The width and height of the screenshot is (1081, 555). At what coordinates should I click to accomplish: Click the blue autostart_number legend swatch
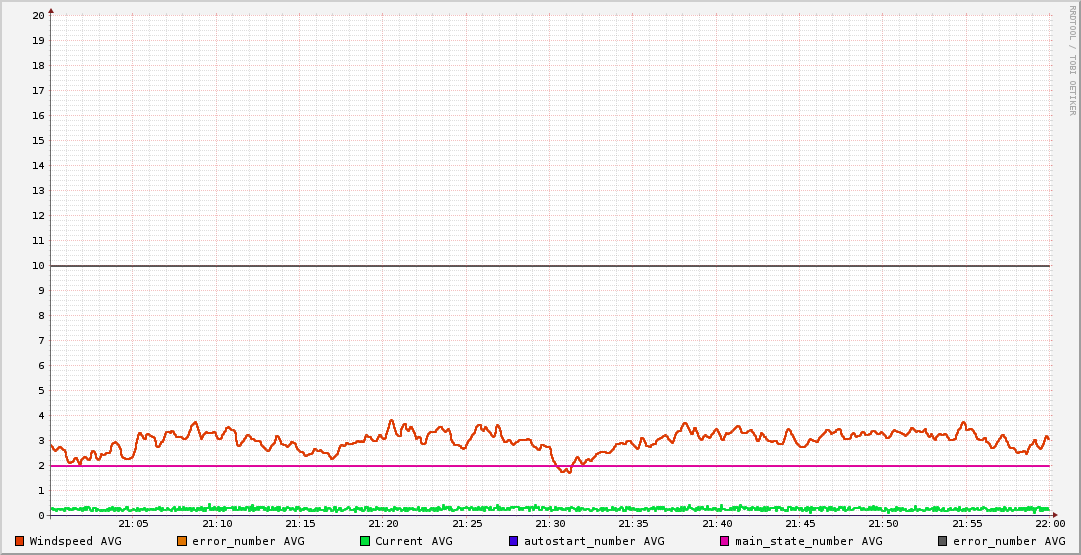click(514, 541)
